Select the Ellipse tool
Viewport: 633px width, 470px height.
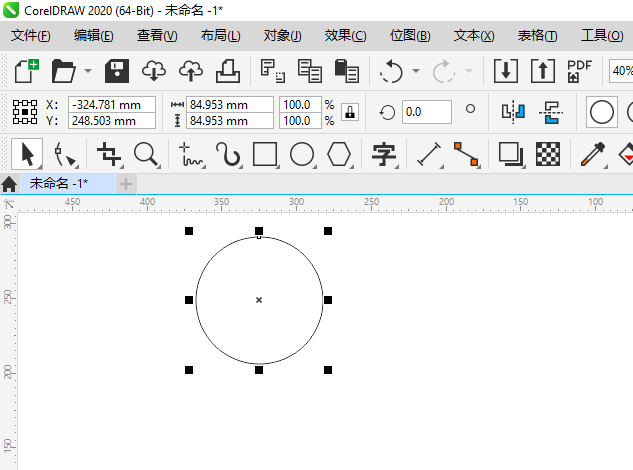pos(302,154)
